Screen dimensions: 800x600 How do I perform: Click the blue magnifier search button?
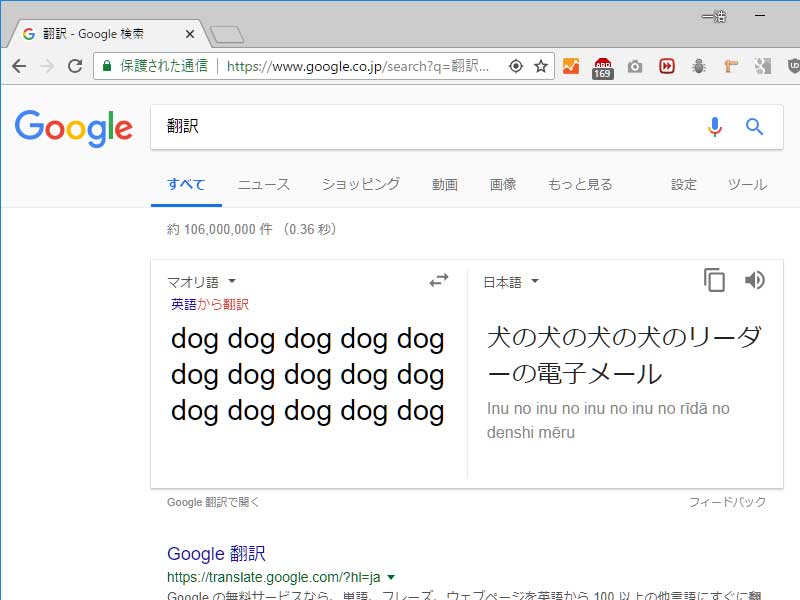coord(755,127)
